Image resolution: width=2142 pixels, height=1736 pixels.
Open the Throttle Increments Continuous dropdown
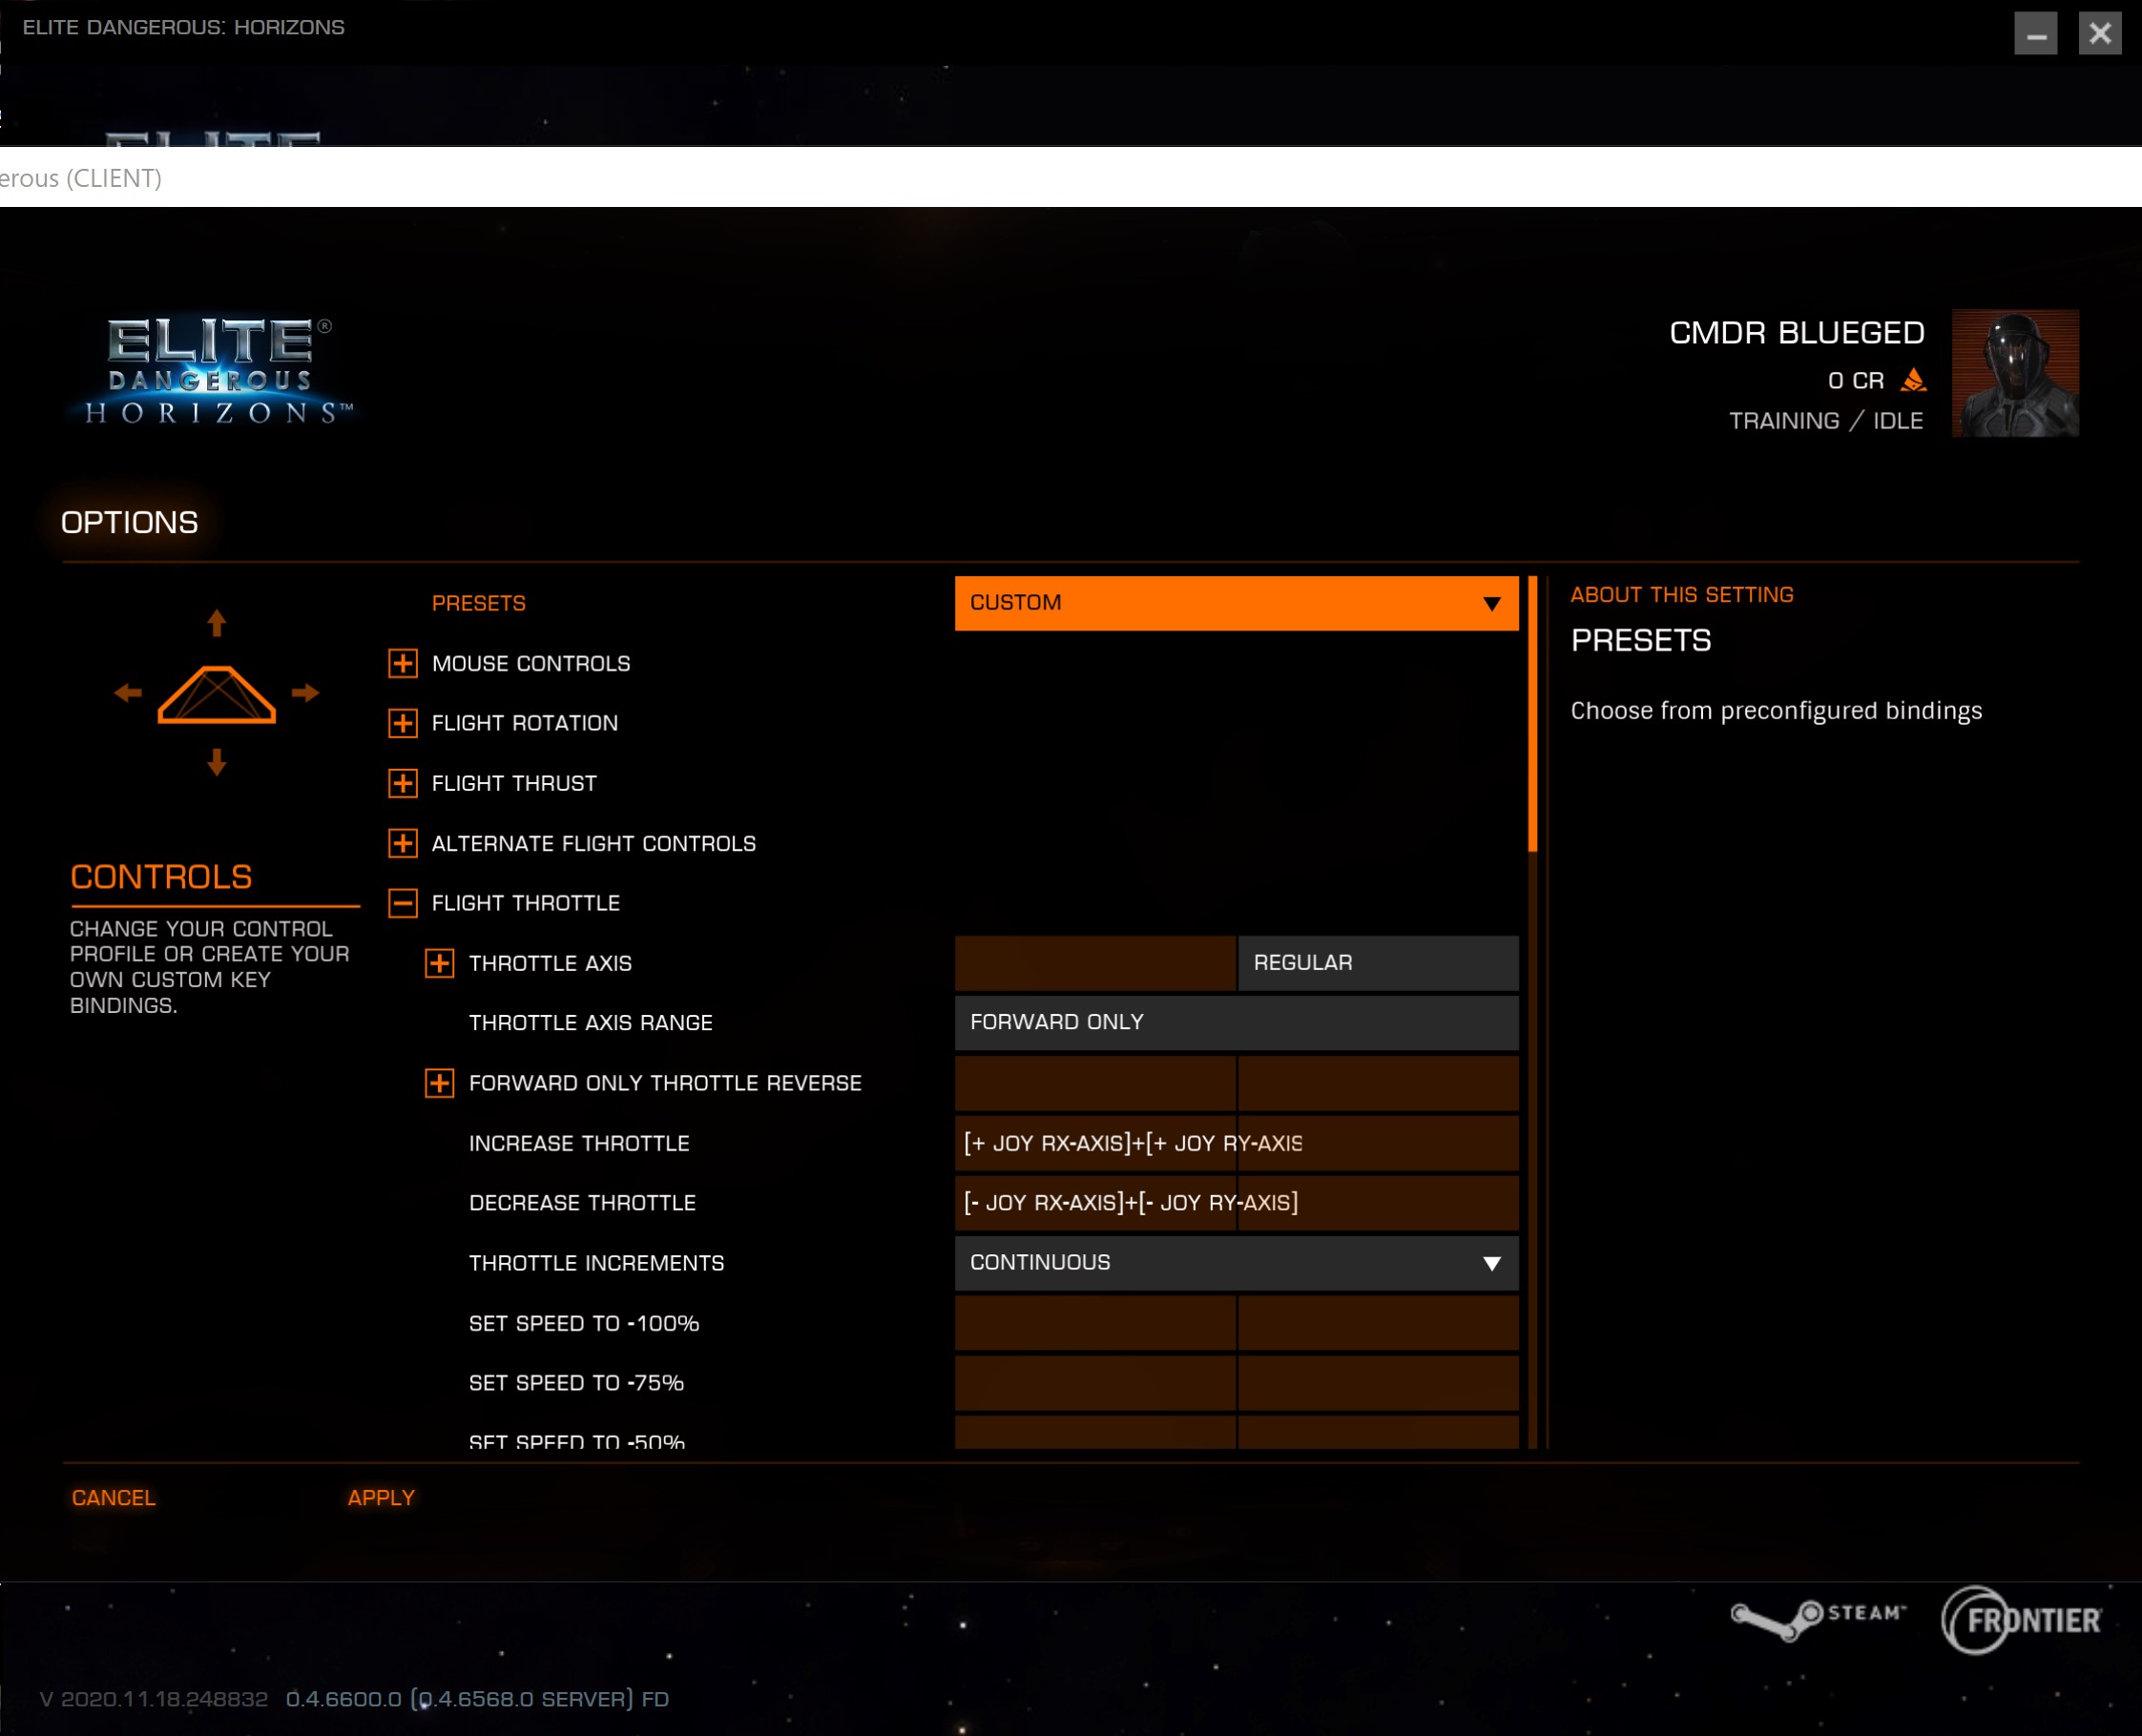pyautogui.click(x=1236, y=1262)
